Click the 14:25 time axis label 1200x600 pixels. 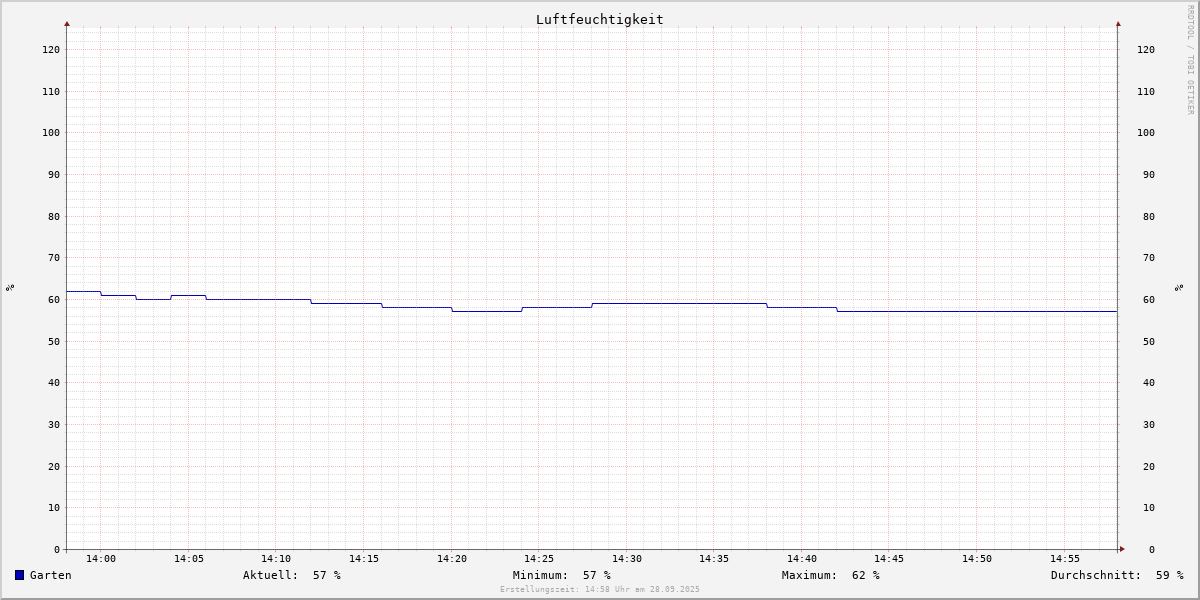[539, 559]
